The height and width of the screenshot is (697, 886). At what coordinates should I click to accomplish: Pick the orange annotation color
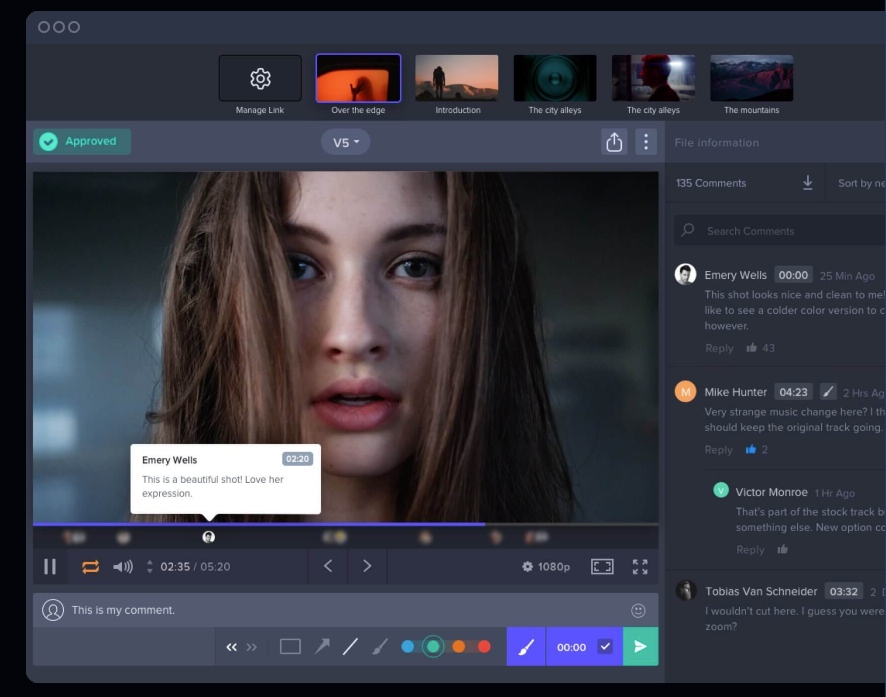461,646
